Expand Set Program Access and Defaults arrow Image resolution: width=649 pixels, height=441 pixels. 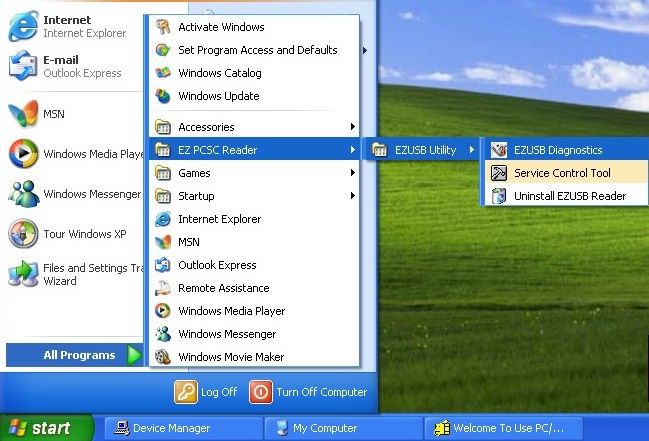pos(365,51)
